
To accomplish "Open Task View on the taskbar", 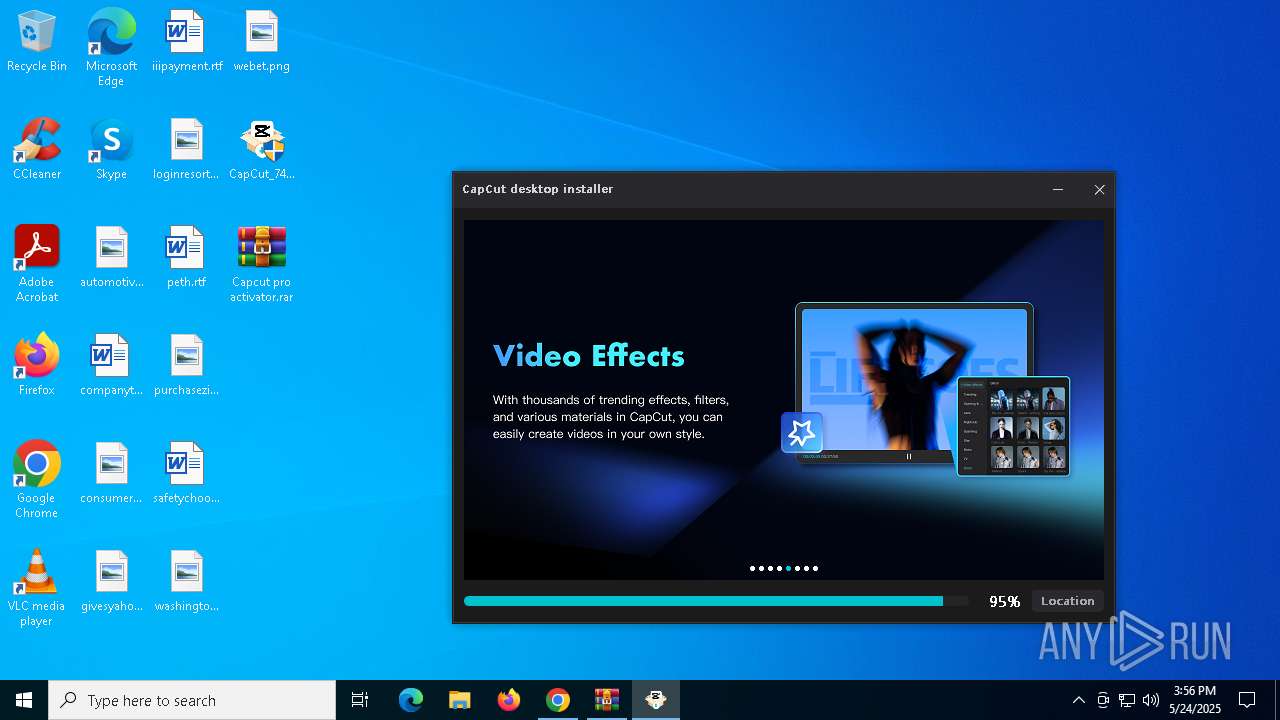I will pyautogui.click(x=360, y=700).
